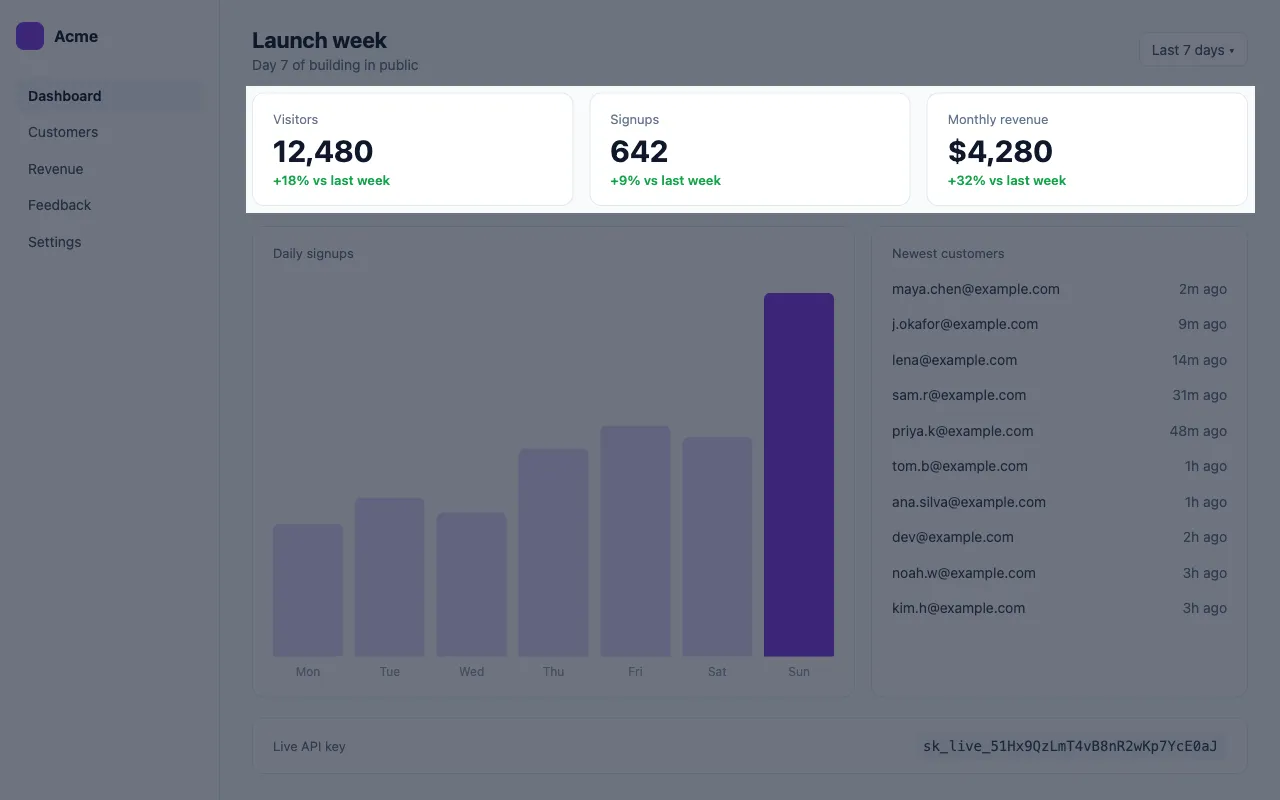The width and height of the screenshot is (1280, 800).
Task: Click the sk_live API key value
Action: (x=1070, y=746)
